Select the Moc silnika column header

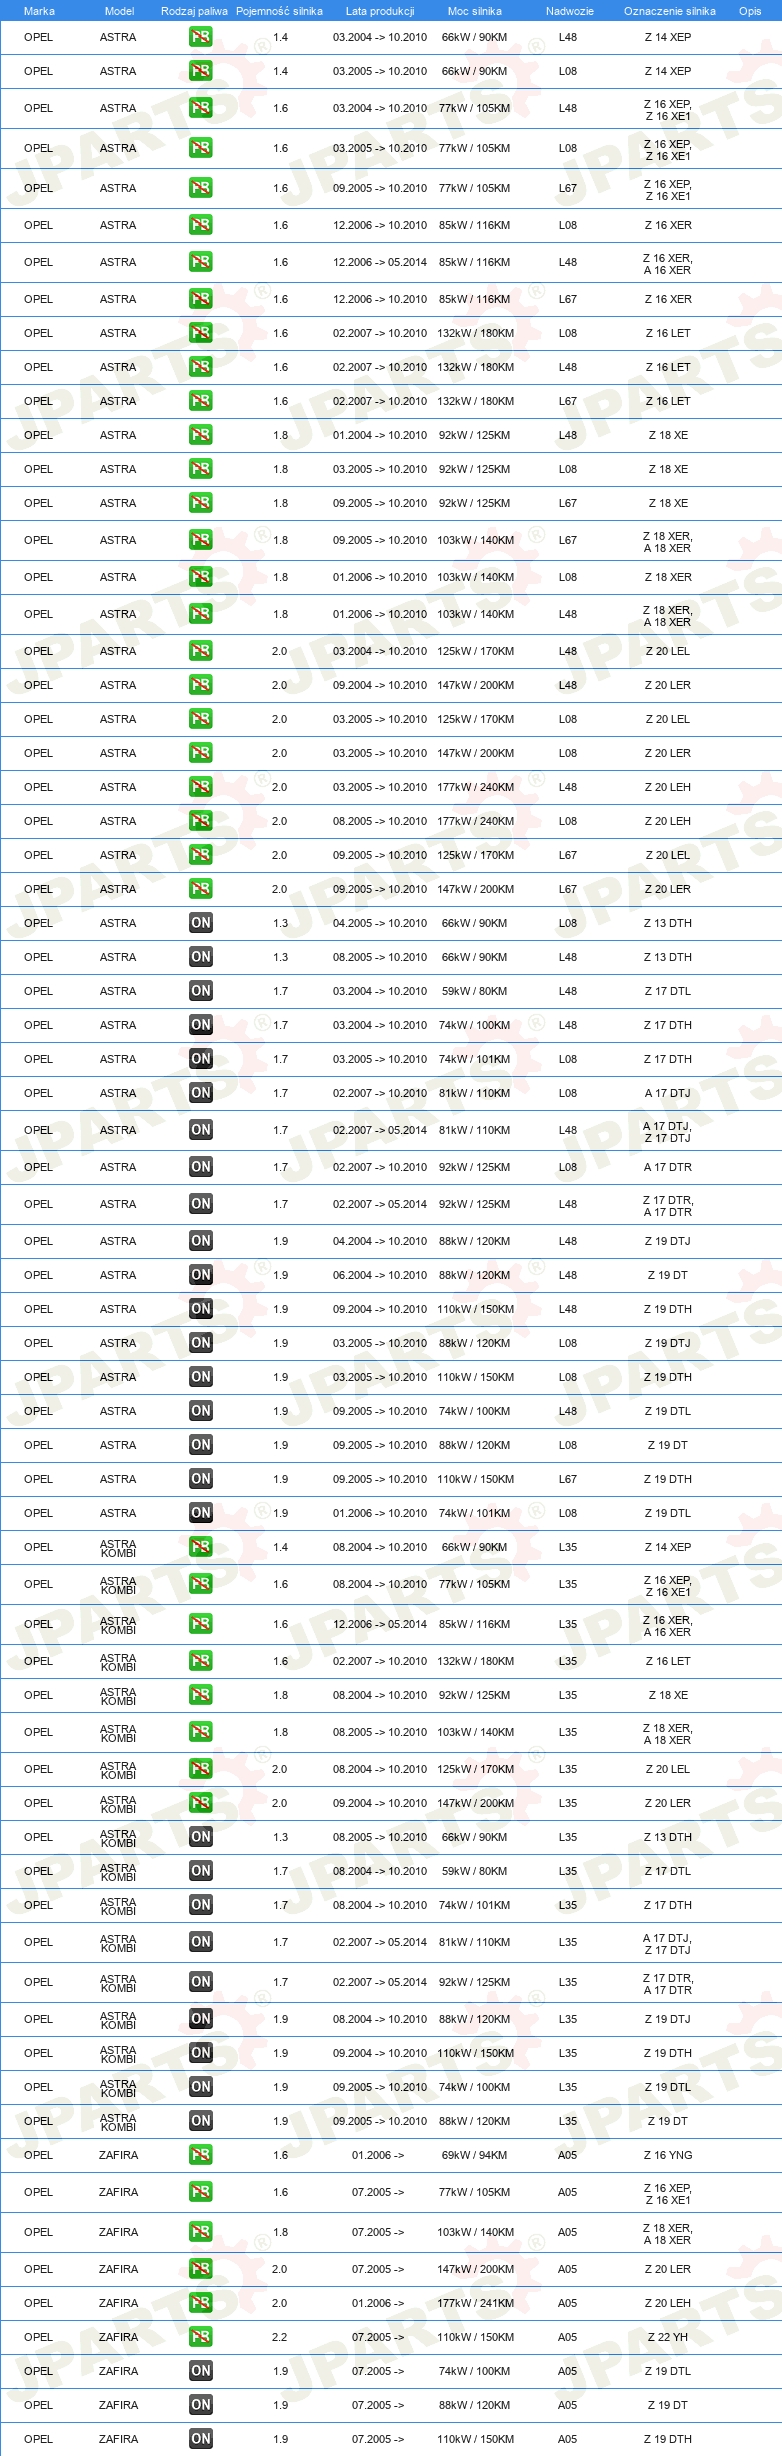click(x=475, y=11)
